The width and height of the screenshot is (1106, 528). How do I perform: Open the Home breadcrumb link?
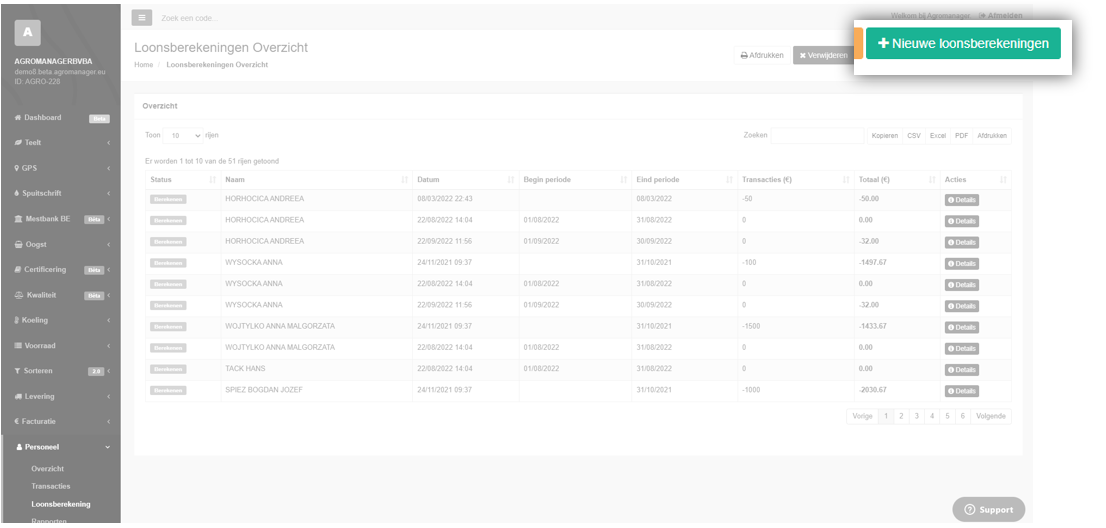143,64
